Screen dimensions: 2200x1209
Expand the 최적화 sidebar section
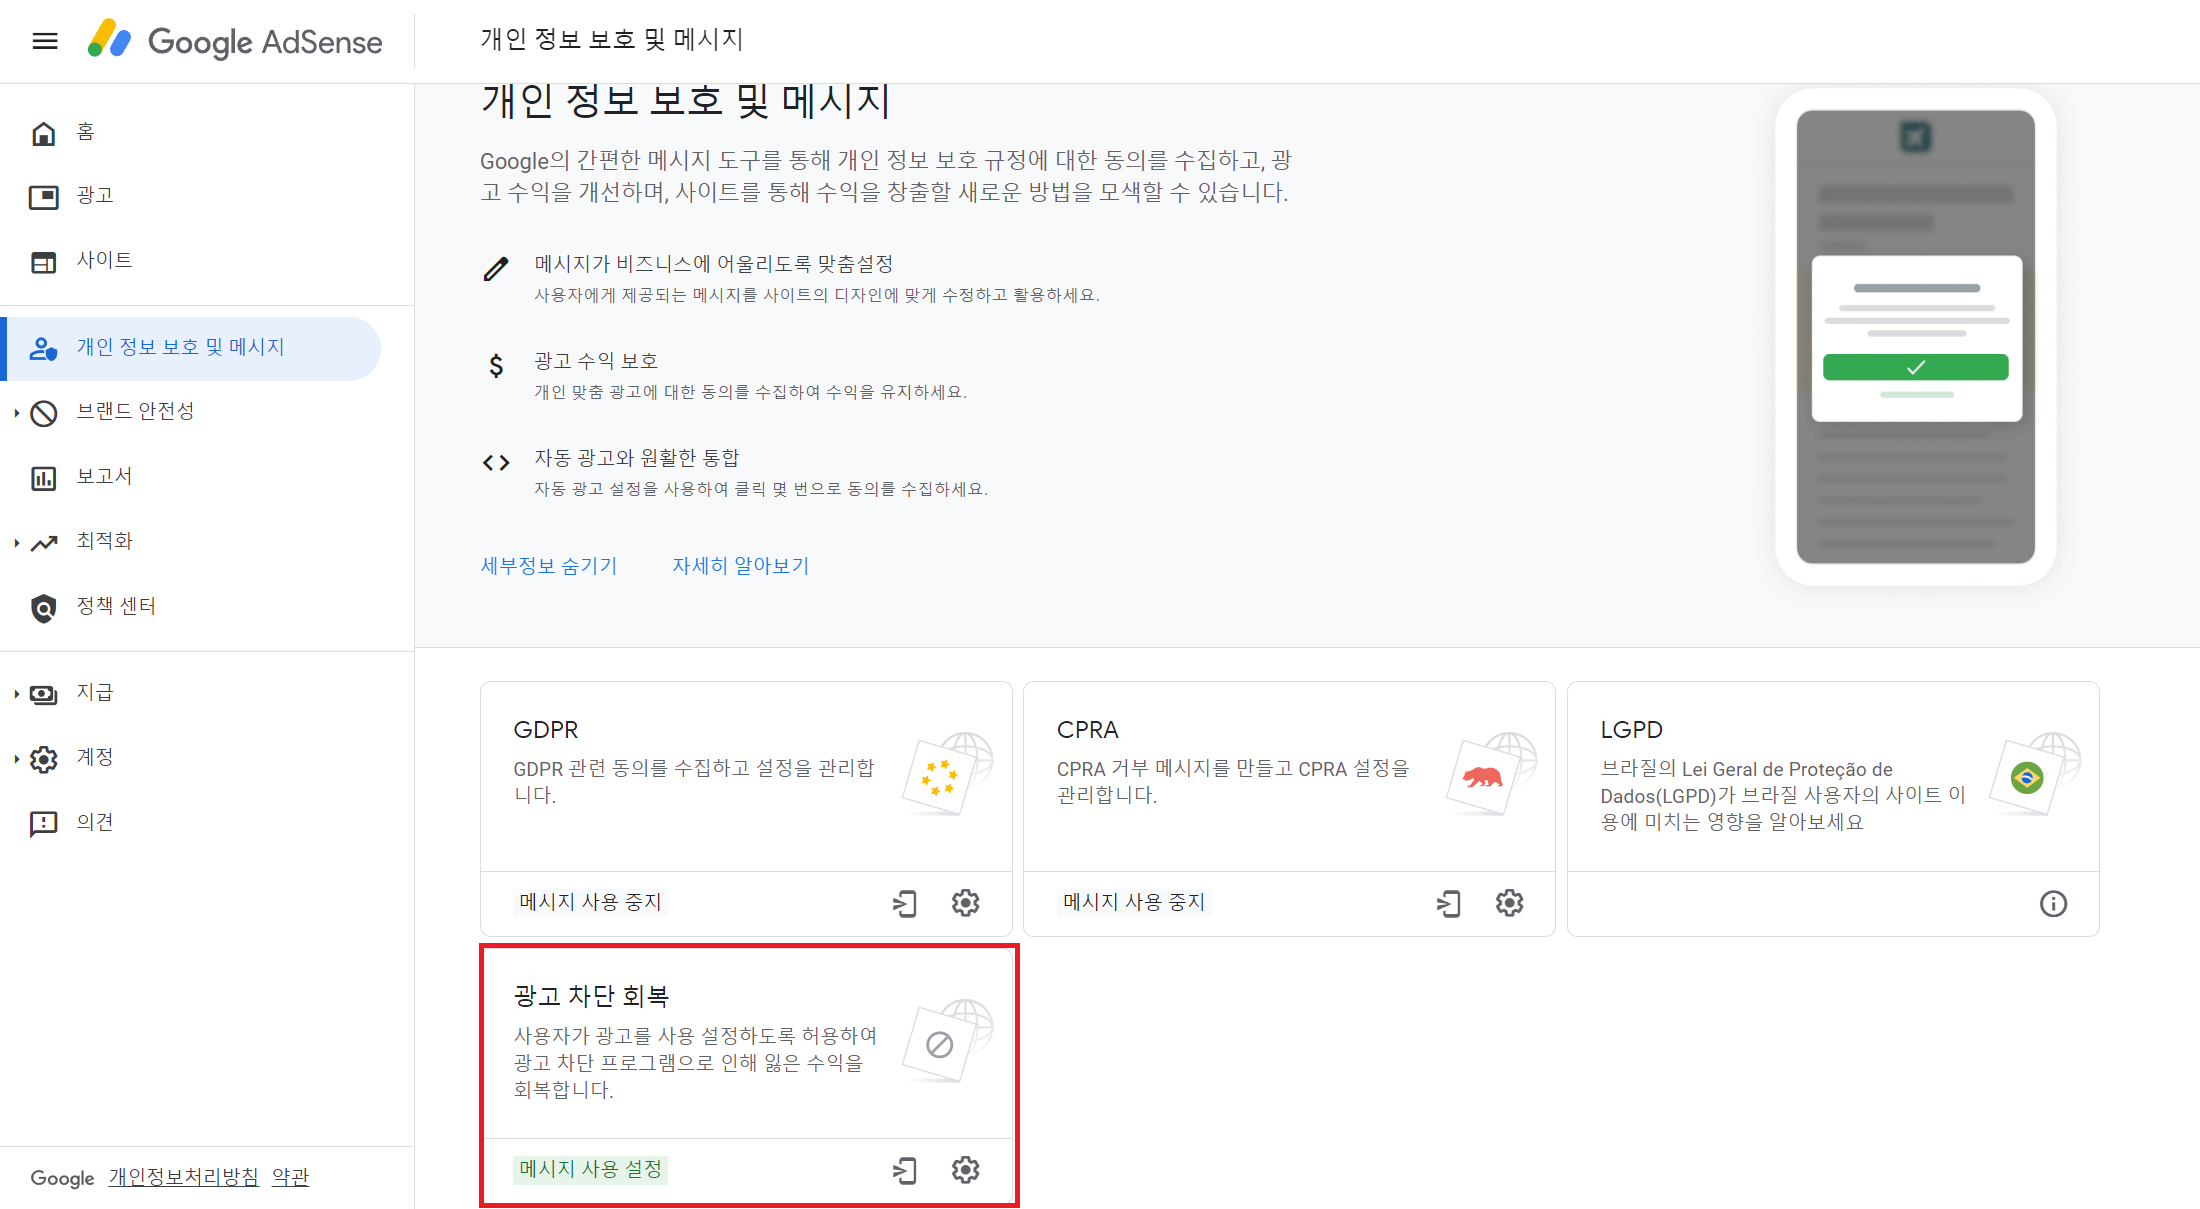[x=17, y=542]
